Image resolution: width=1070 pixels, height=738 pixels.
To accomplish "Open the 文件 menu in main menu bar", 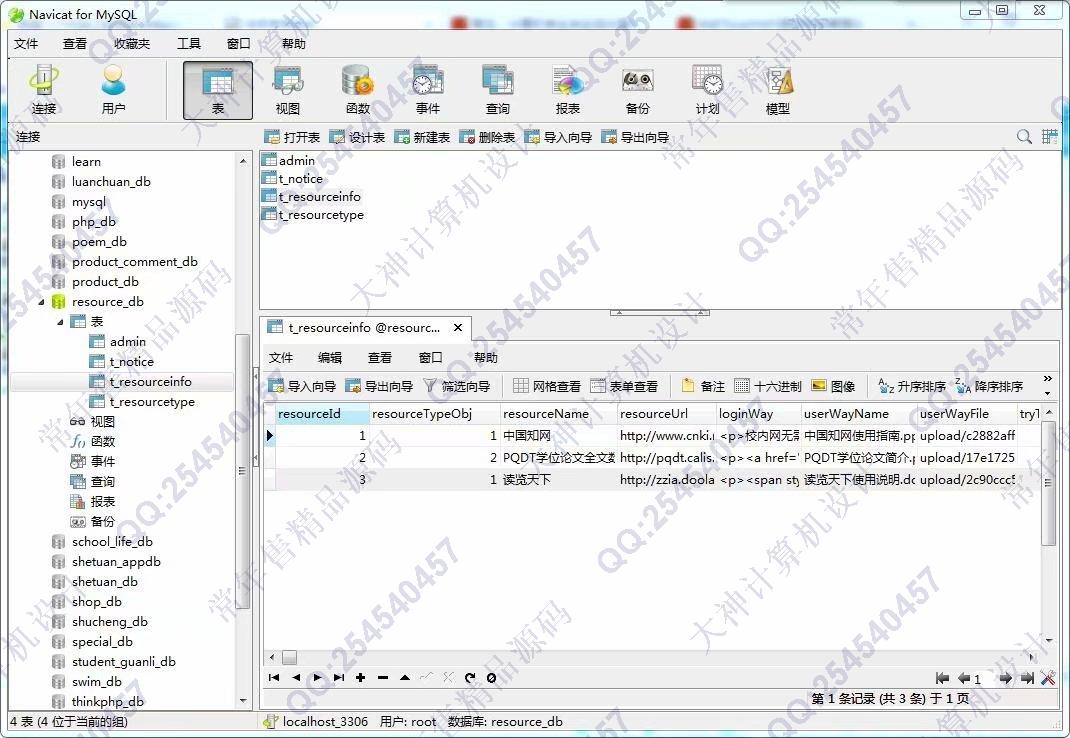I will click(26, 44).
